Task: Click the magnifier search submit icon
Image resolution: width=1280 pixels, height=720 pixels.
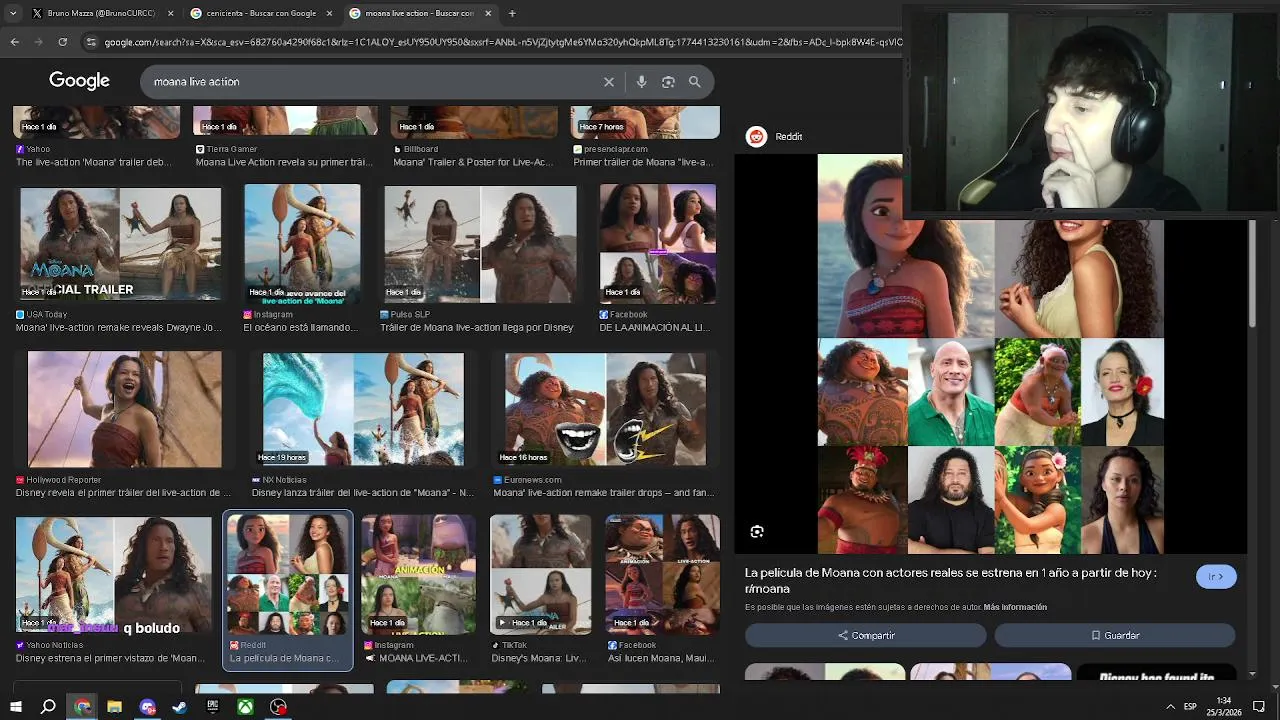Action: 694,82
